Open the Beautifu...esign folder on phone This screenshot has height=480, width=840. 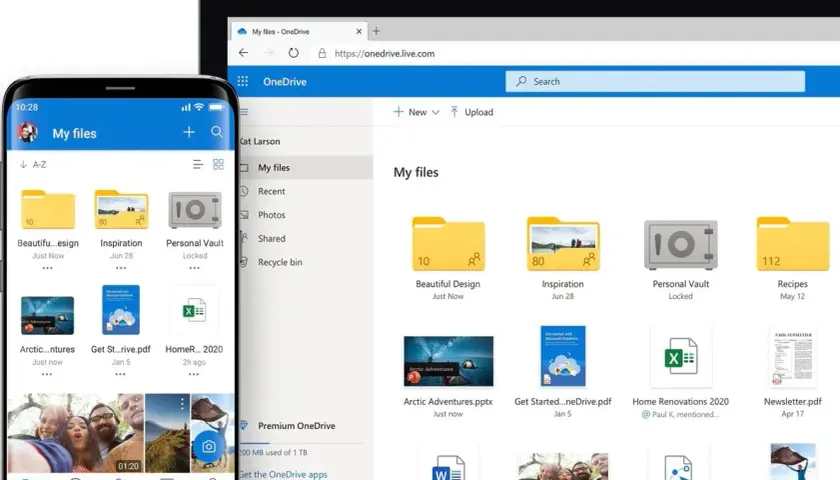pos(48,209)
